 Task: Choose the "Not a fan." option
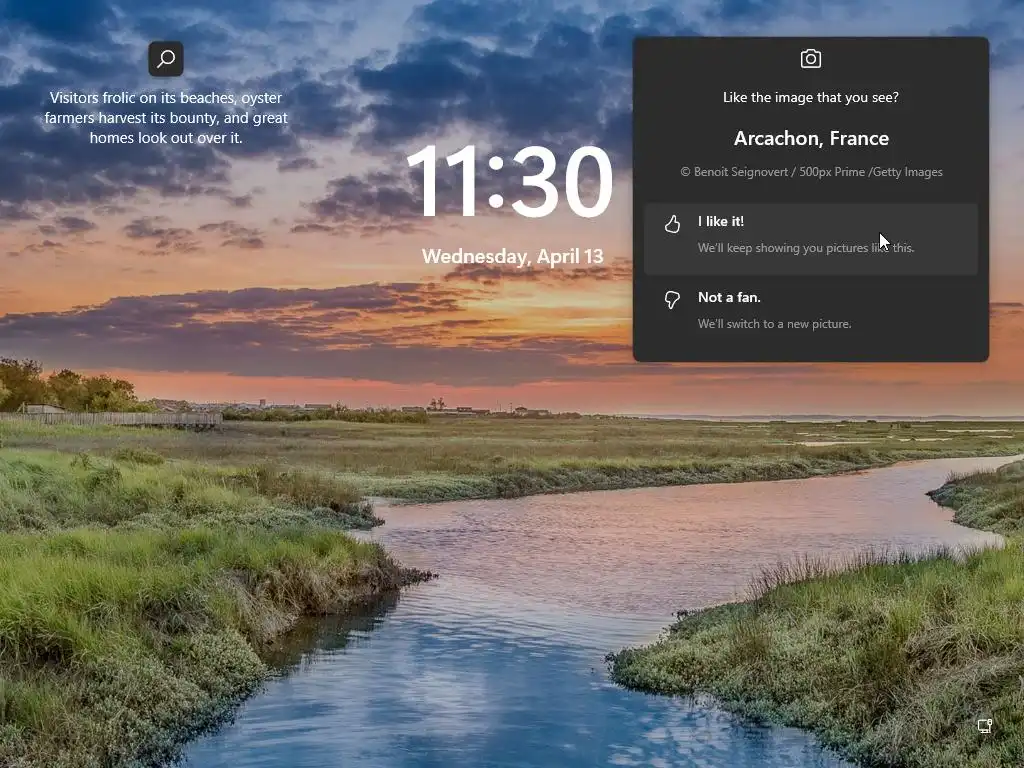tap(810, 313)
